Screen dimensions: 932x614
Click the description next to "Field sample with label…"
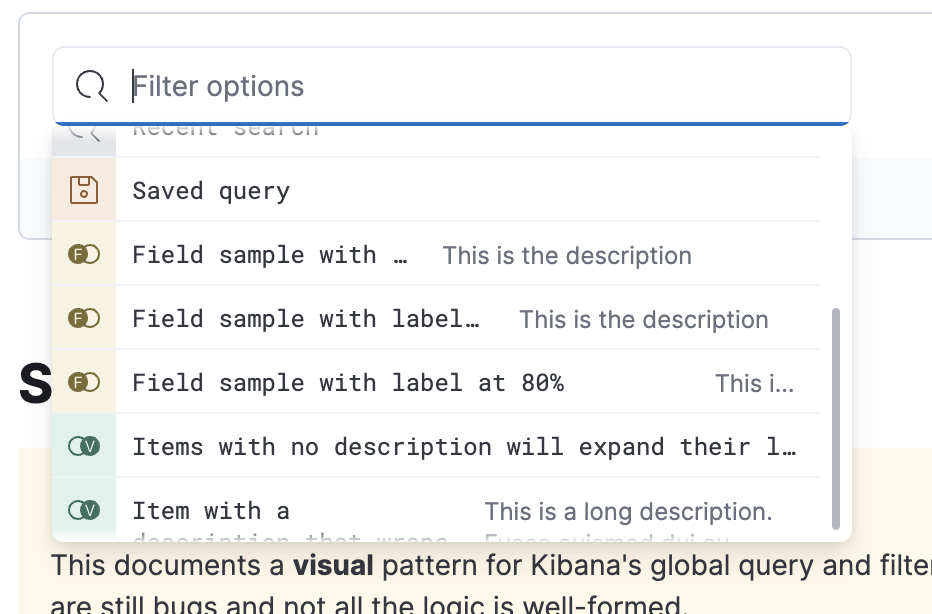click(x=644, y=320)
